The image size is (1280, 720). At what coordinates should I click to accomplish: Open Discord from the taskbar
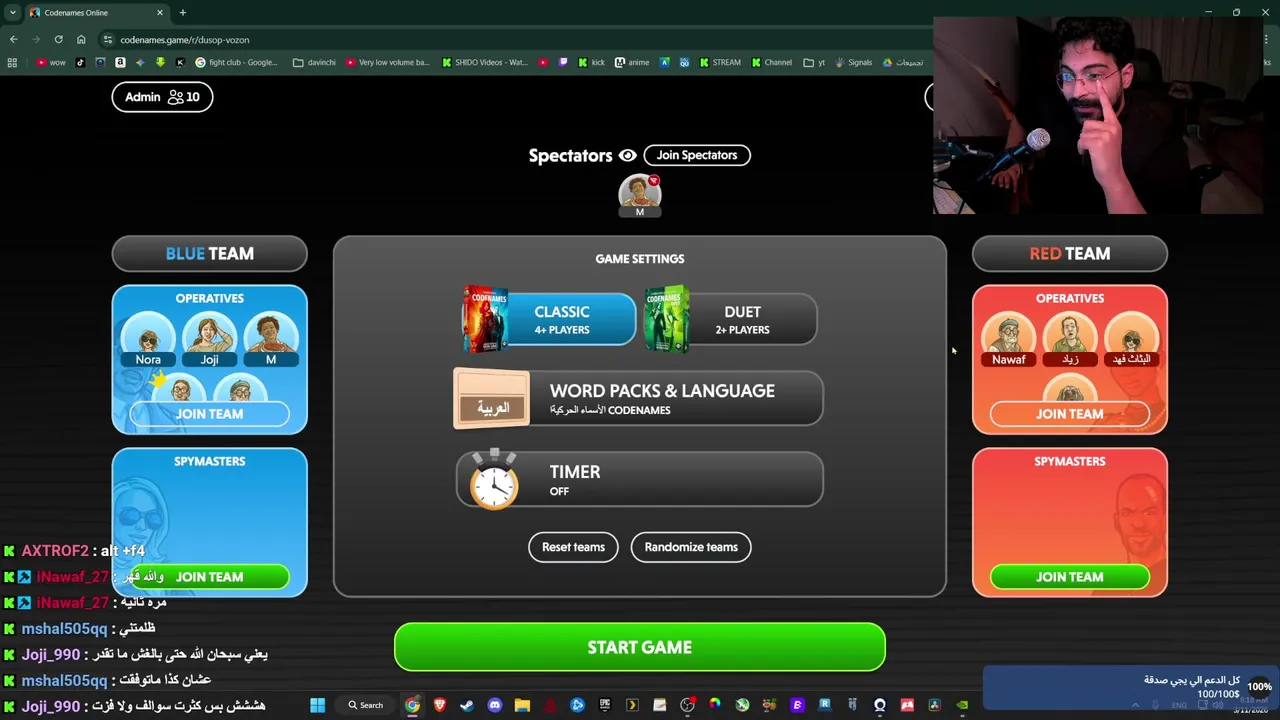tap(495, 705)
